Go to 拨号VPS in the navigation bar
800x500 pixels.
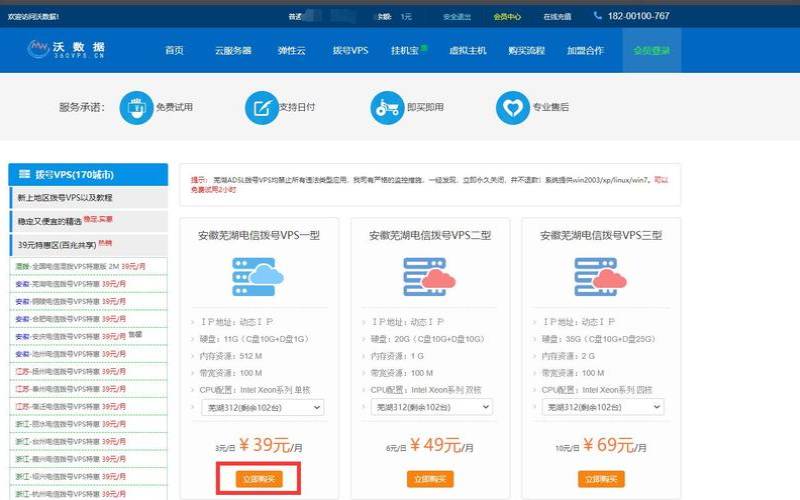coord(352,50)
